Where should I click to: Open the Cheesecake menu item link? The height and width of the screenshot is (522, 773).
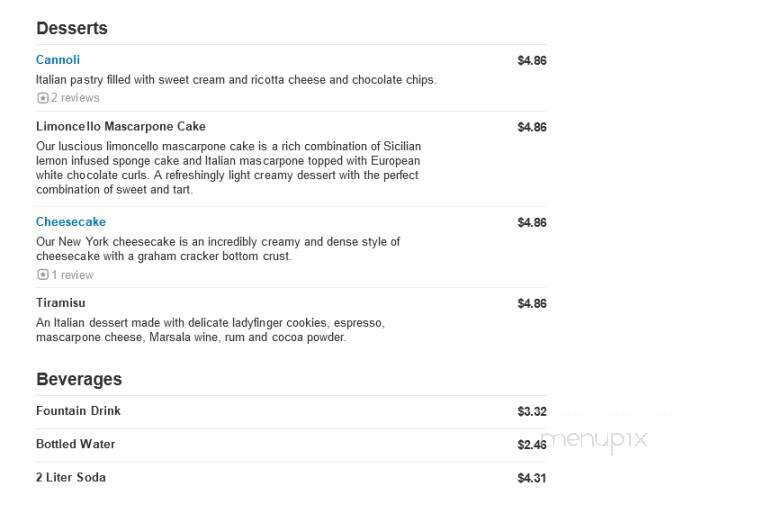coord(71,222)
